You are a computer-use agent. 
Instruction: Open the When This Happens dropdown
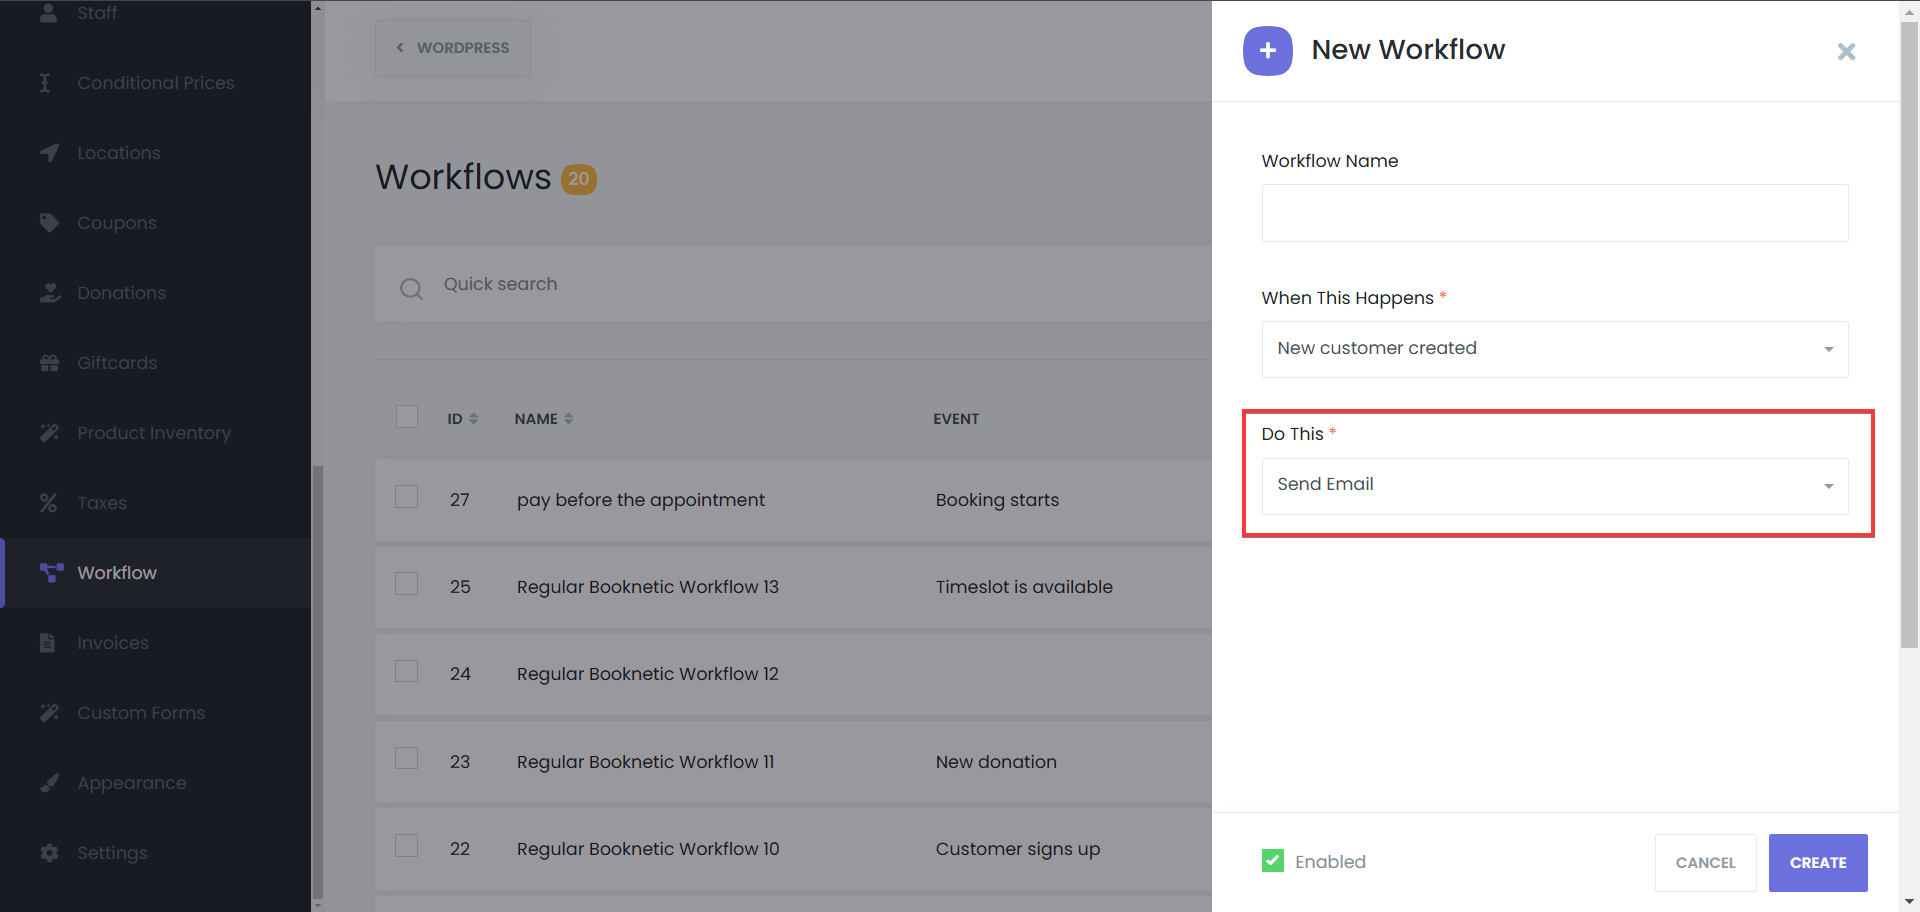pos(1555,349)
